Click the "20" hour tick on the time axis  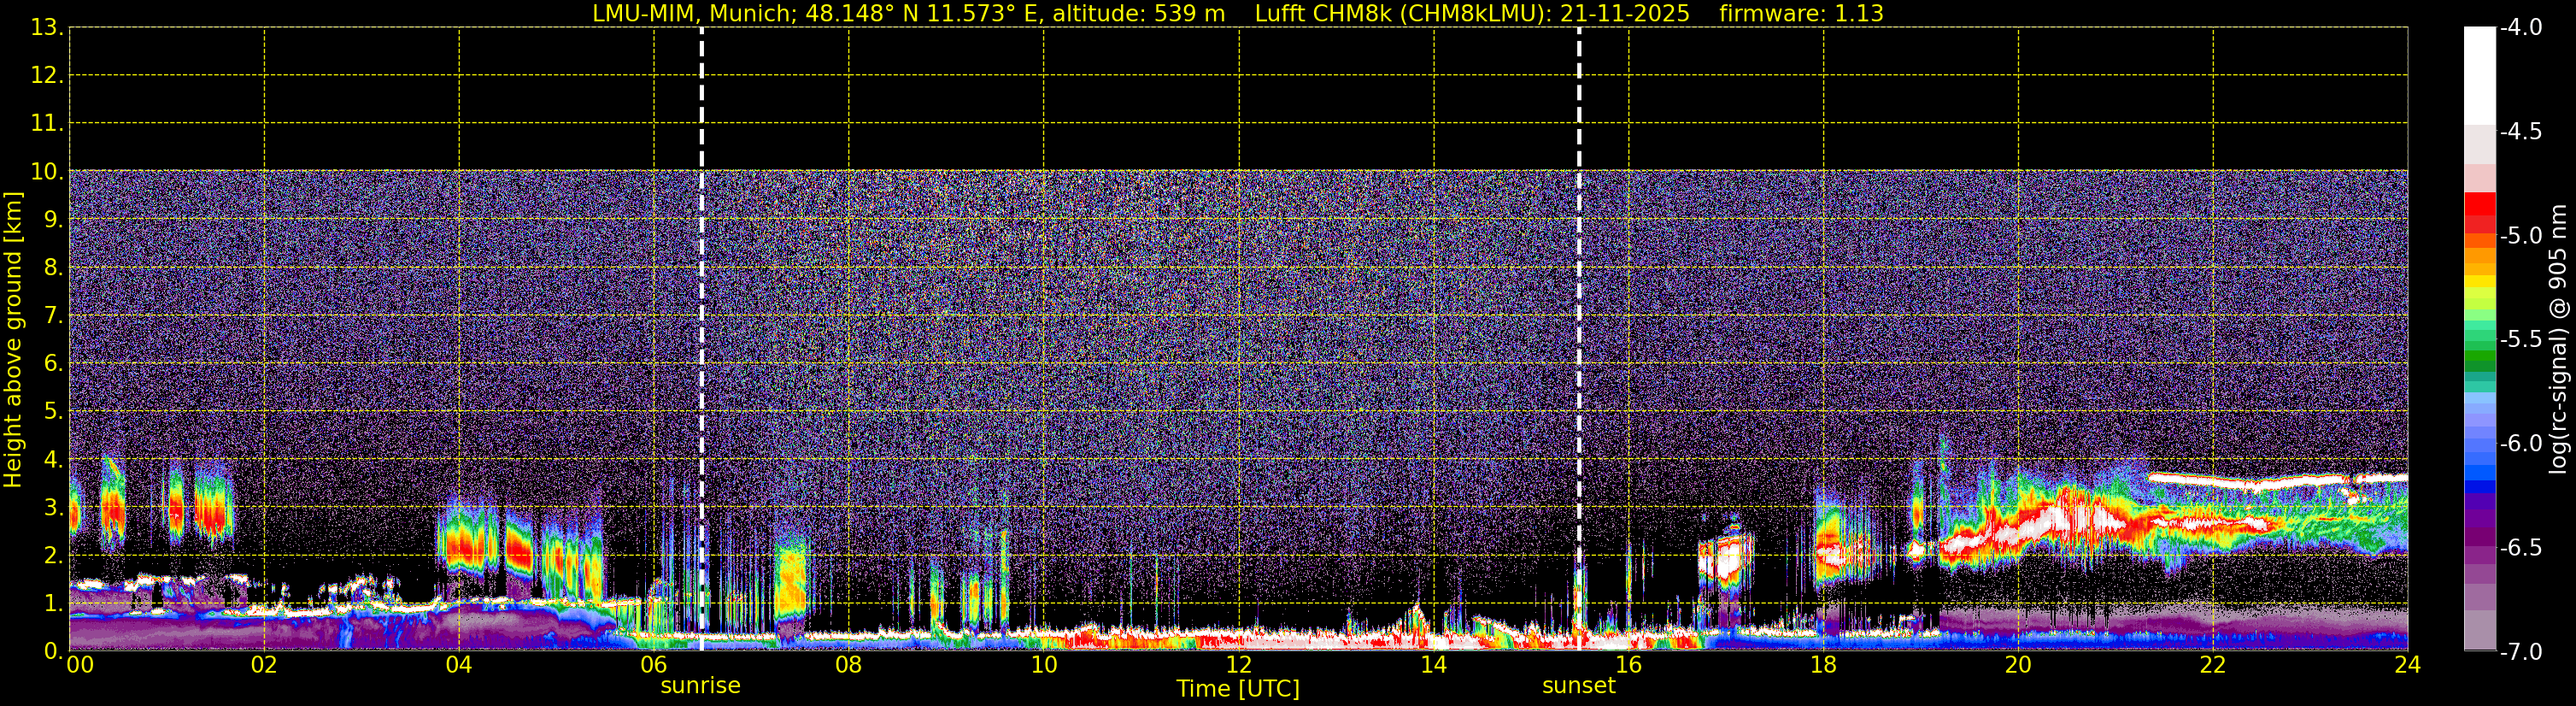(2018, 665)
